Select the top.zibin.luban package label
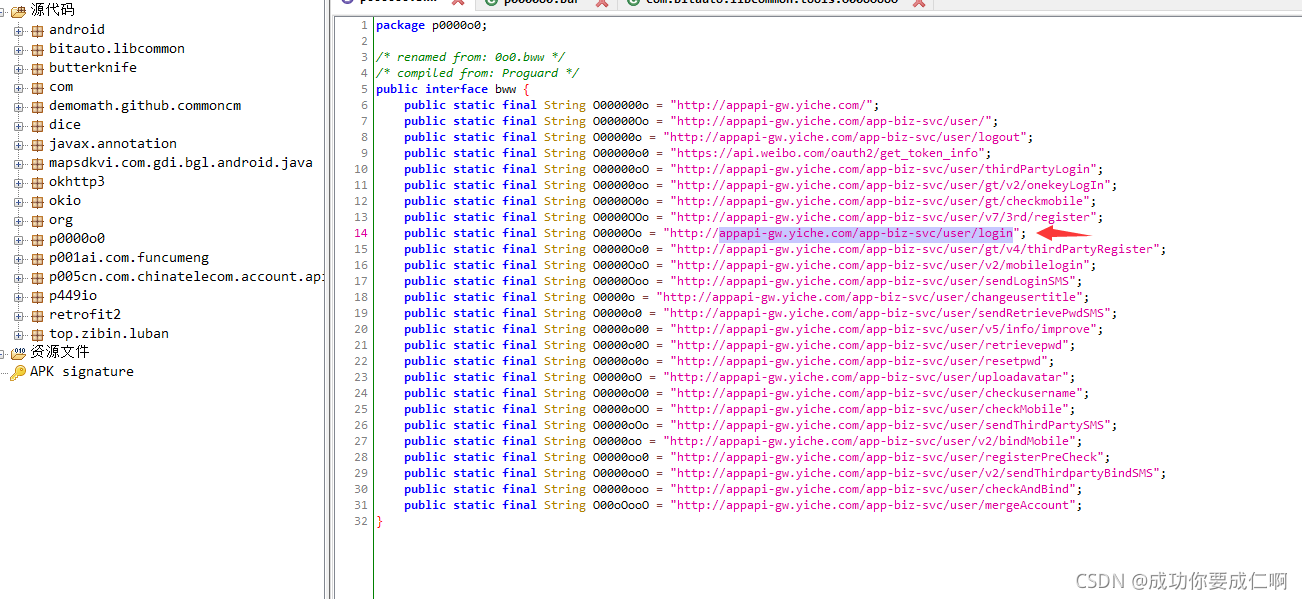The height and width of the screenshot is (599, 1302). point(109,334)
